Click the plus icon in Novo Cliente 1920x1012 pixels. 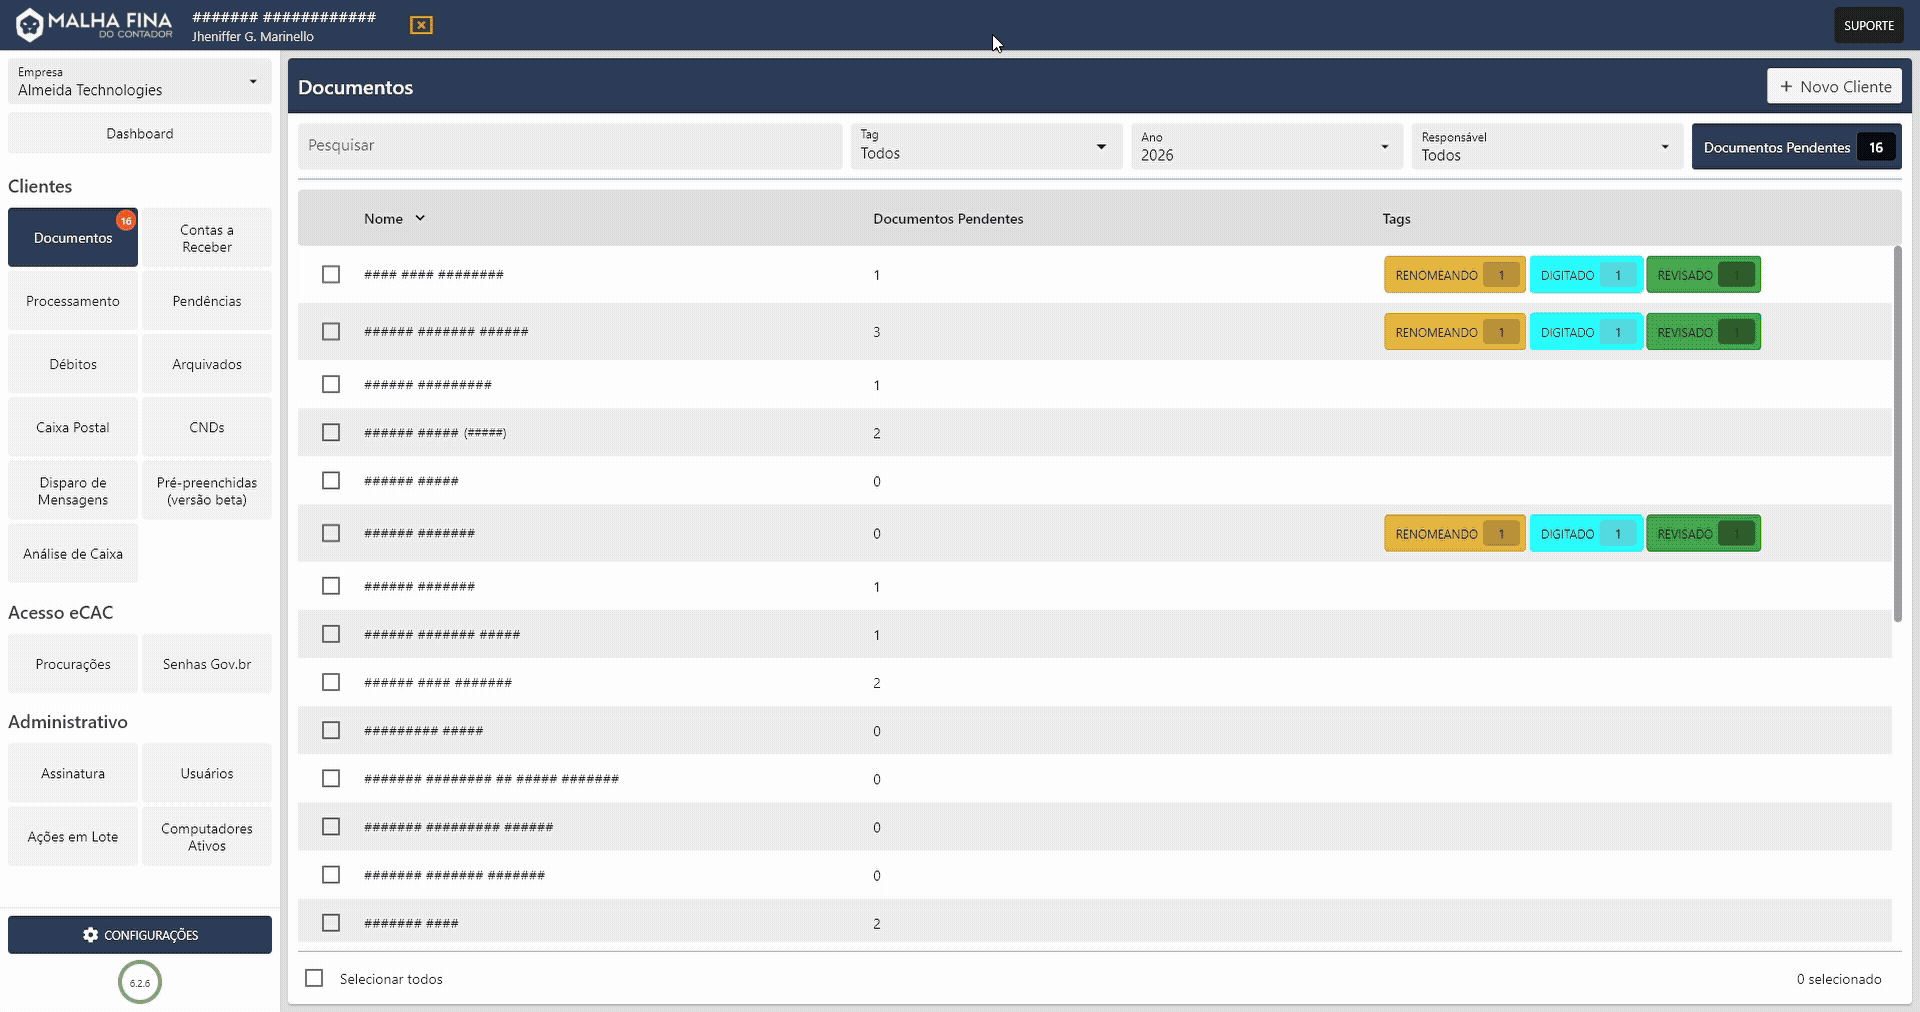point(1786,87)
